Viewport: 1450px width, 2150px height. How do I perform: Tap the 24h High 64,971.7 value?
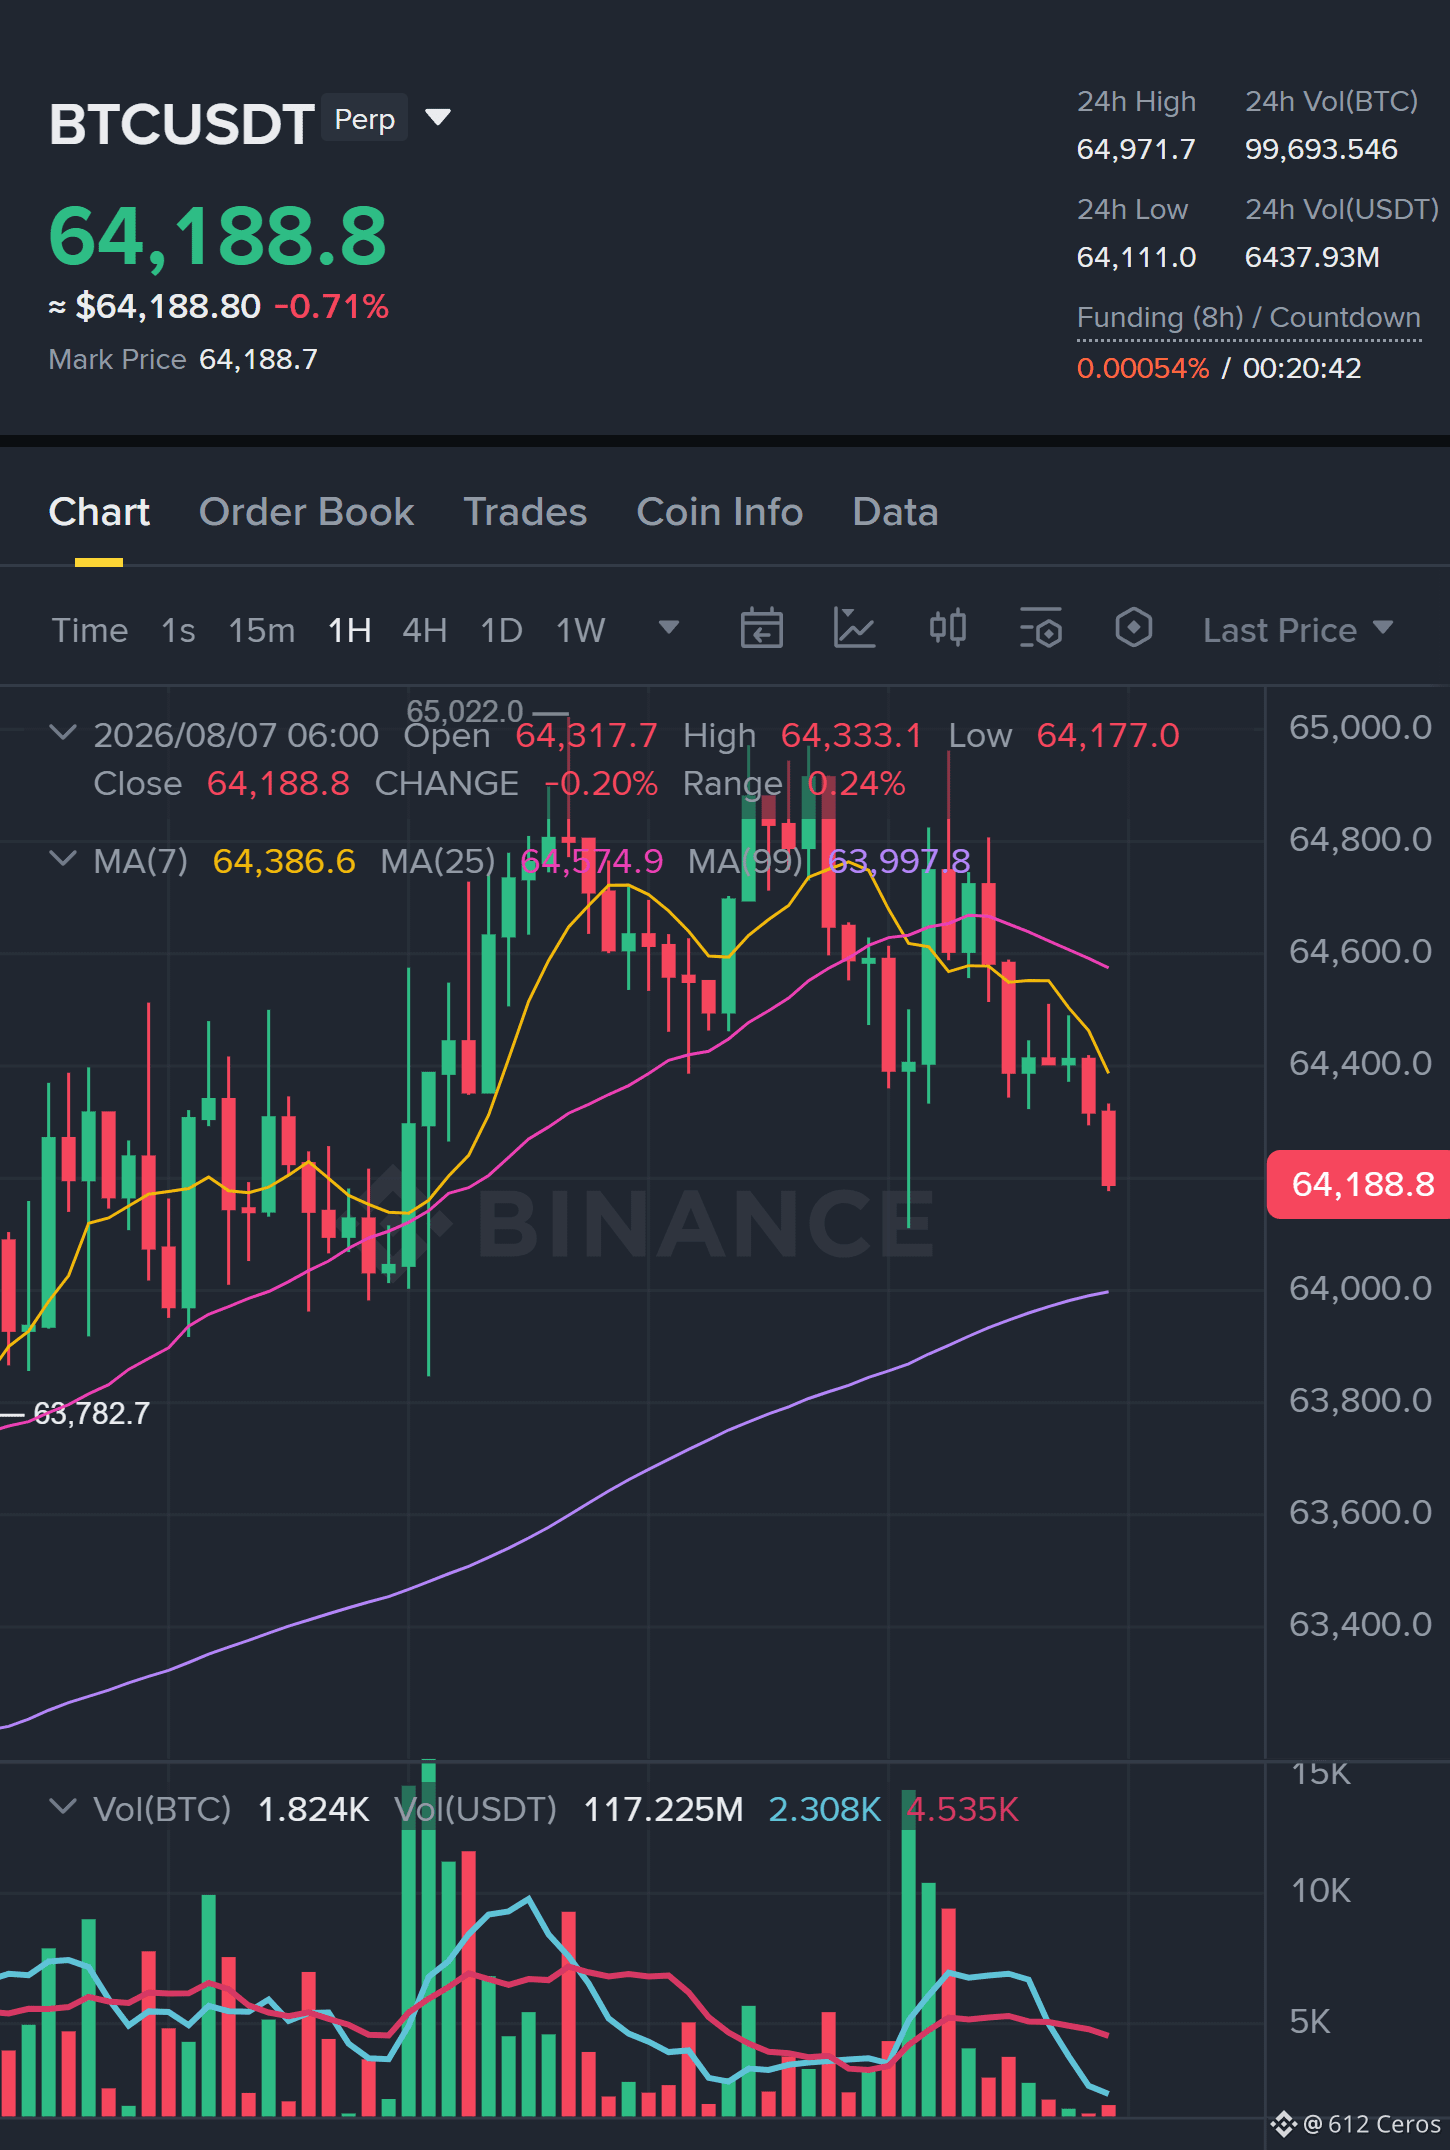[1136, 149]
